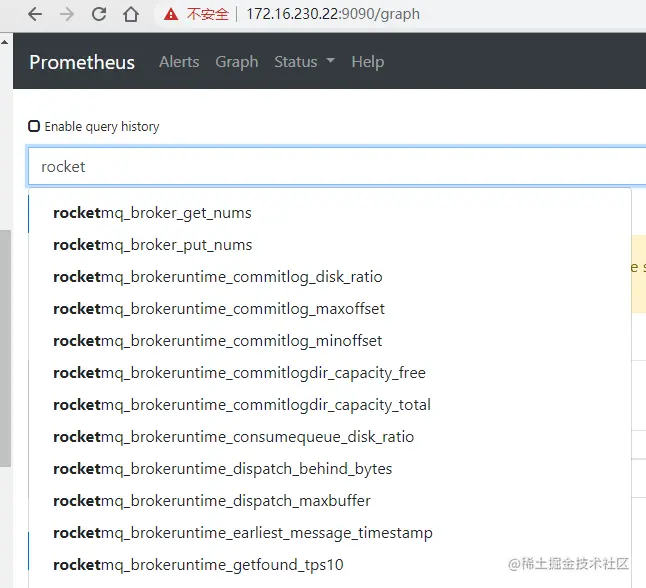Open the Prometheus brand link
Screen dimensions: 646x588
[82, 62]
